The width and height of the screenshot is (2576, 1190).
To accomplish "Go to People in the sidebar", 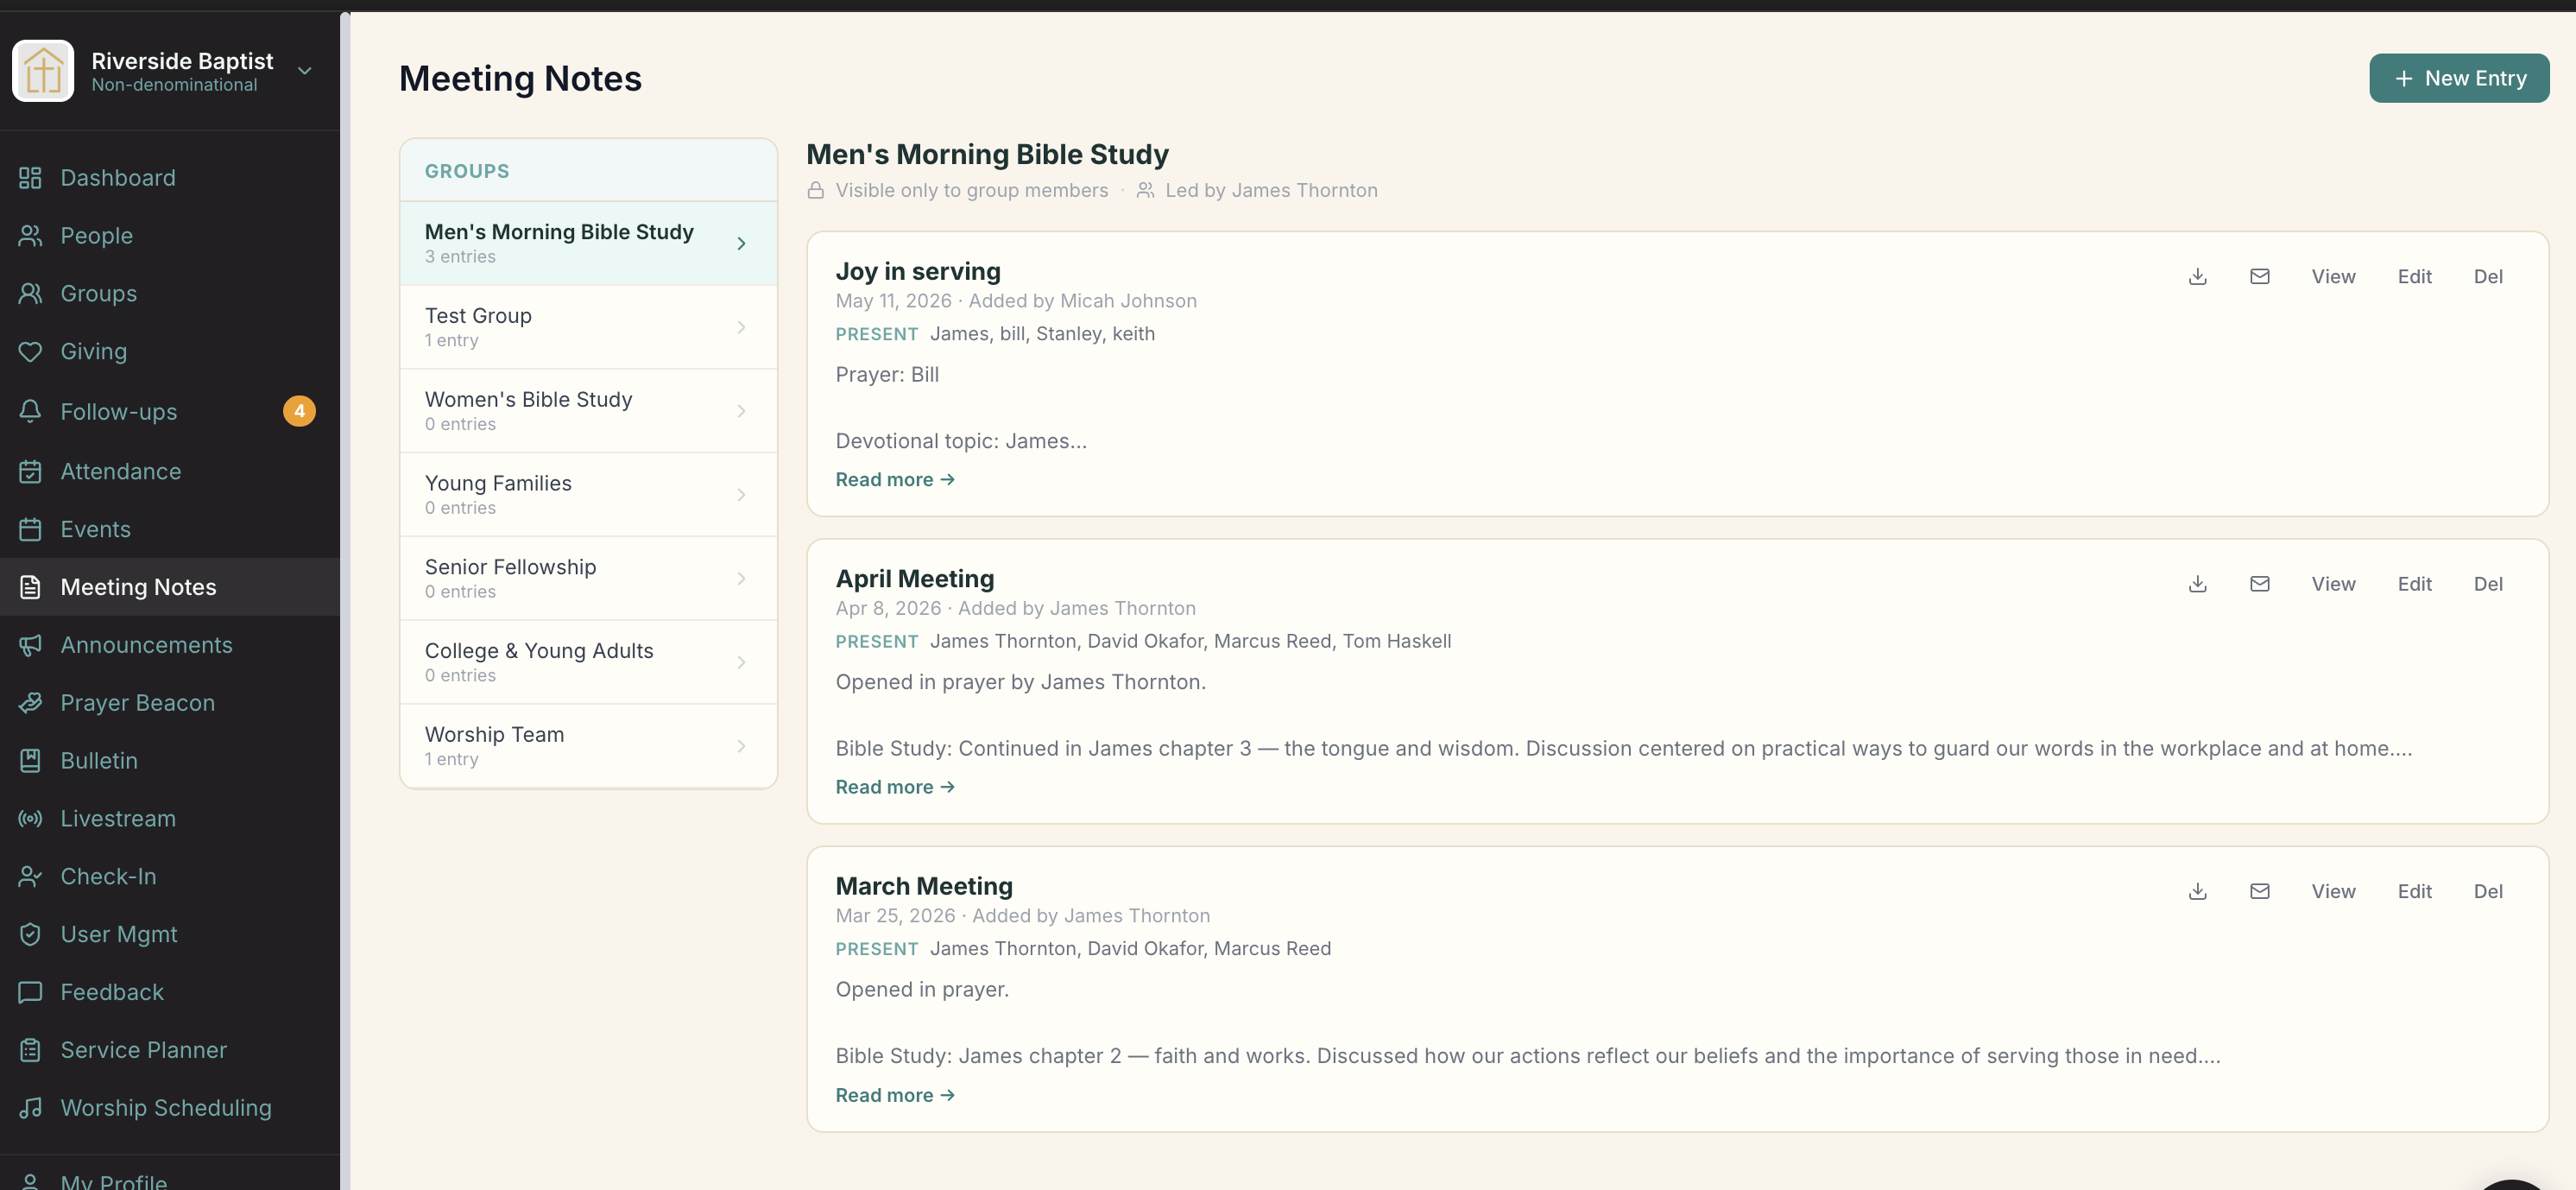I will pyautogui.click(x=170, y=236).
